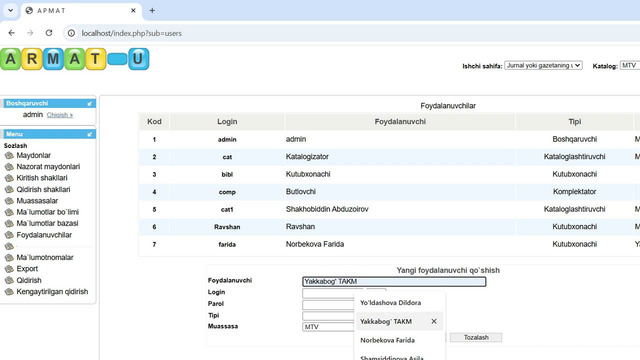The image size is (640, 360).
Task: Open Ma`lumotlar bo`limi menu item
Action: click(48, 212)
